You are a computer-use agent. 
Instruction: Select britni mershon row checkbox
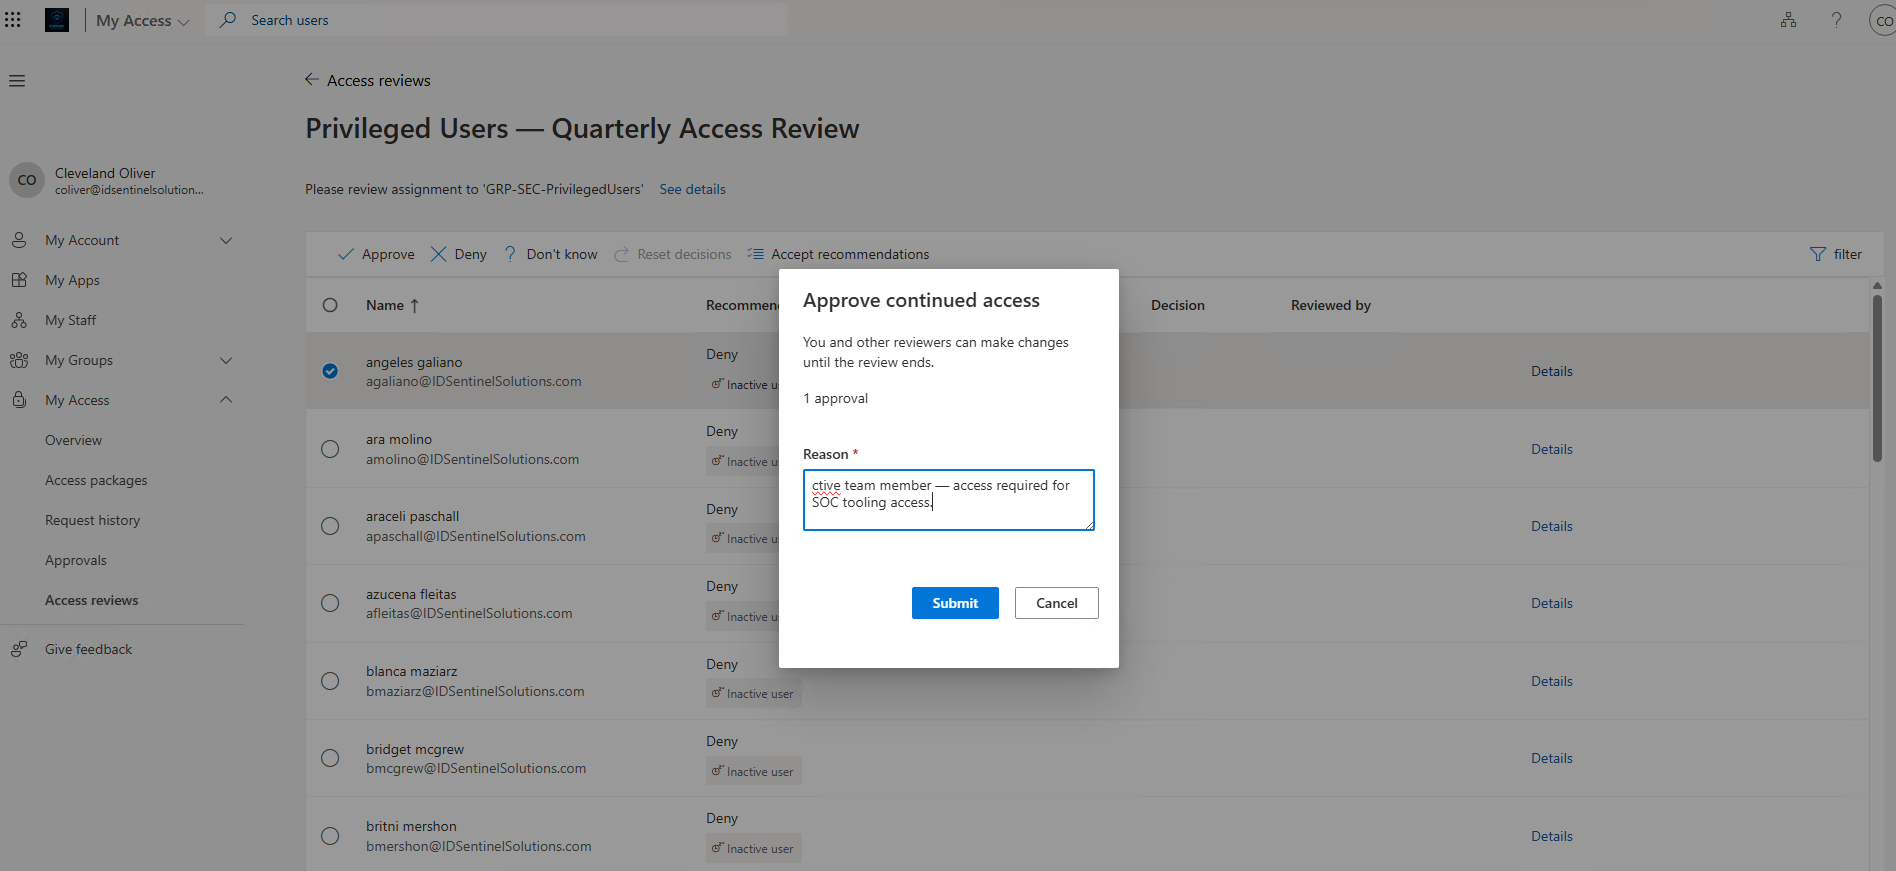(330, 836)
